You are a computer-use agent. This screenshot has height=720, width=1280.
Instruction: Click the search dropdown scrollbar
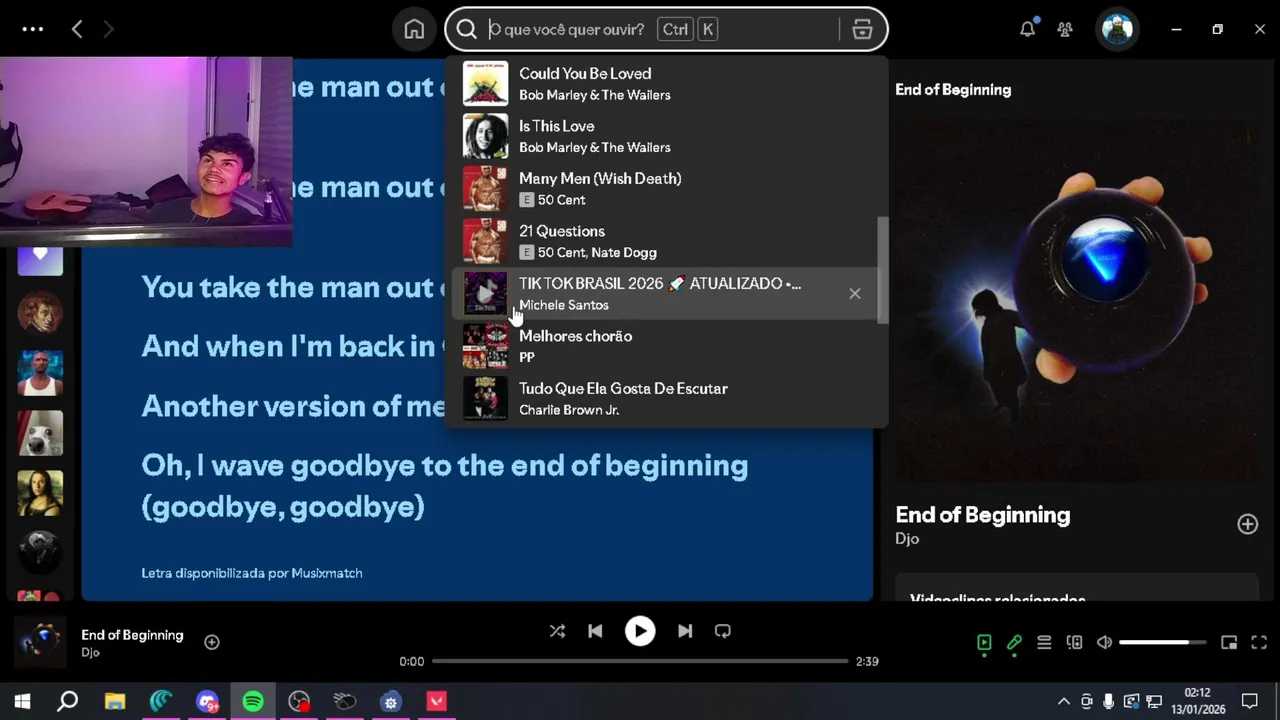pyautogui.click(x=882, y=270)
